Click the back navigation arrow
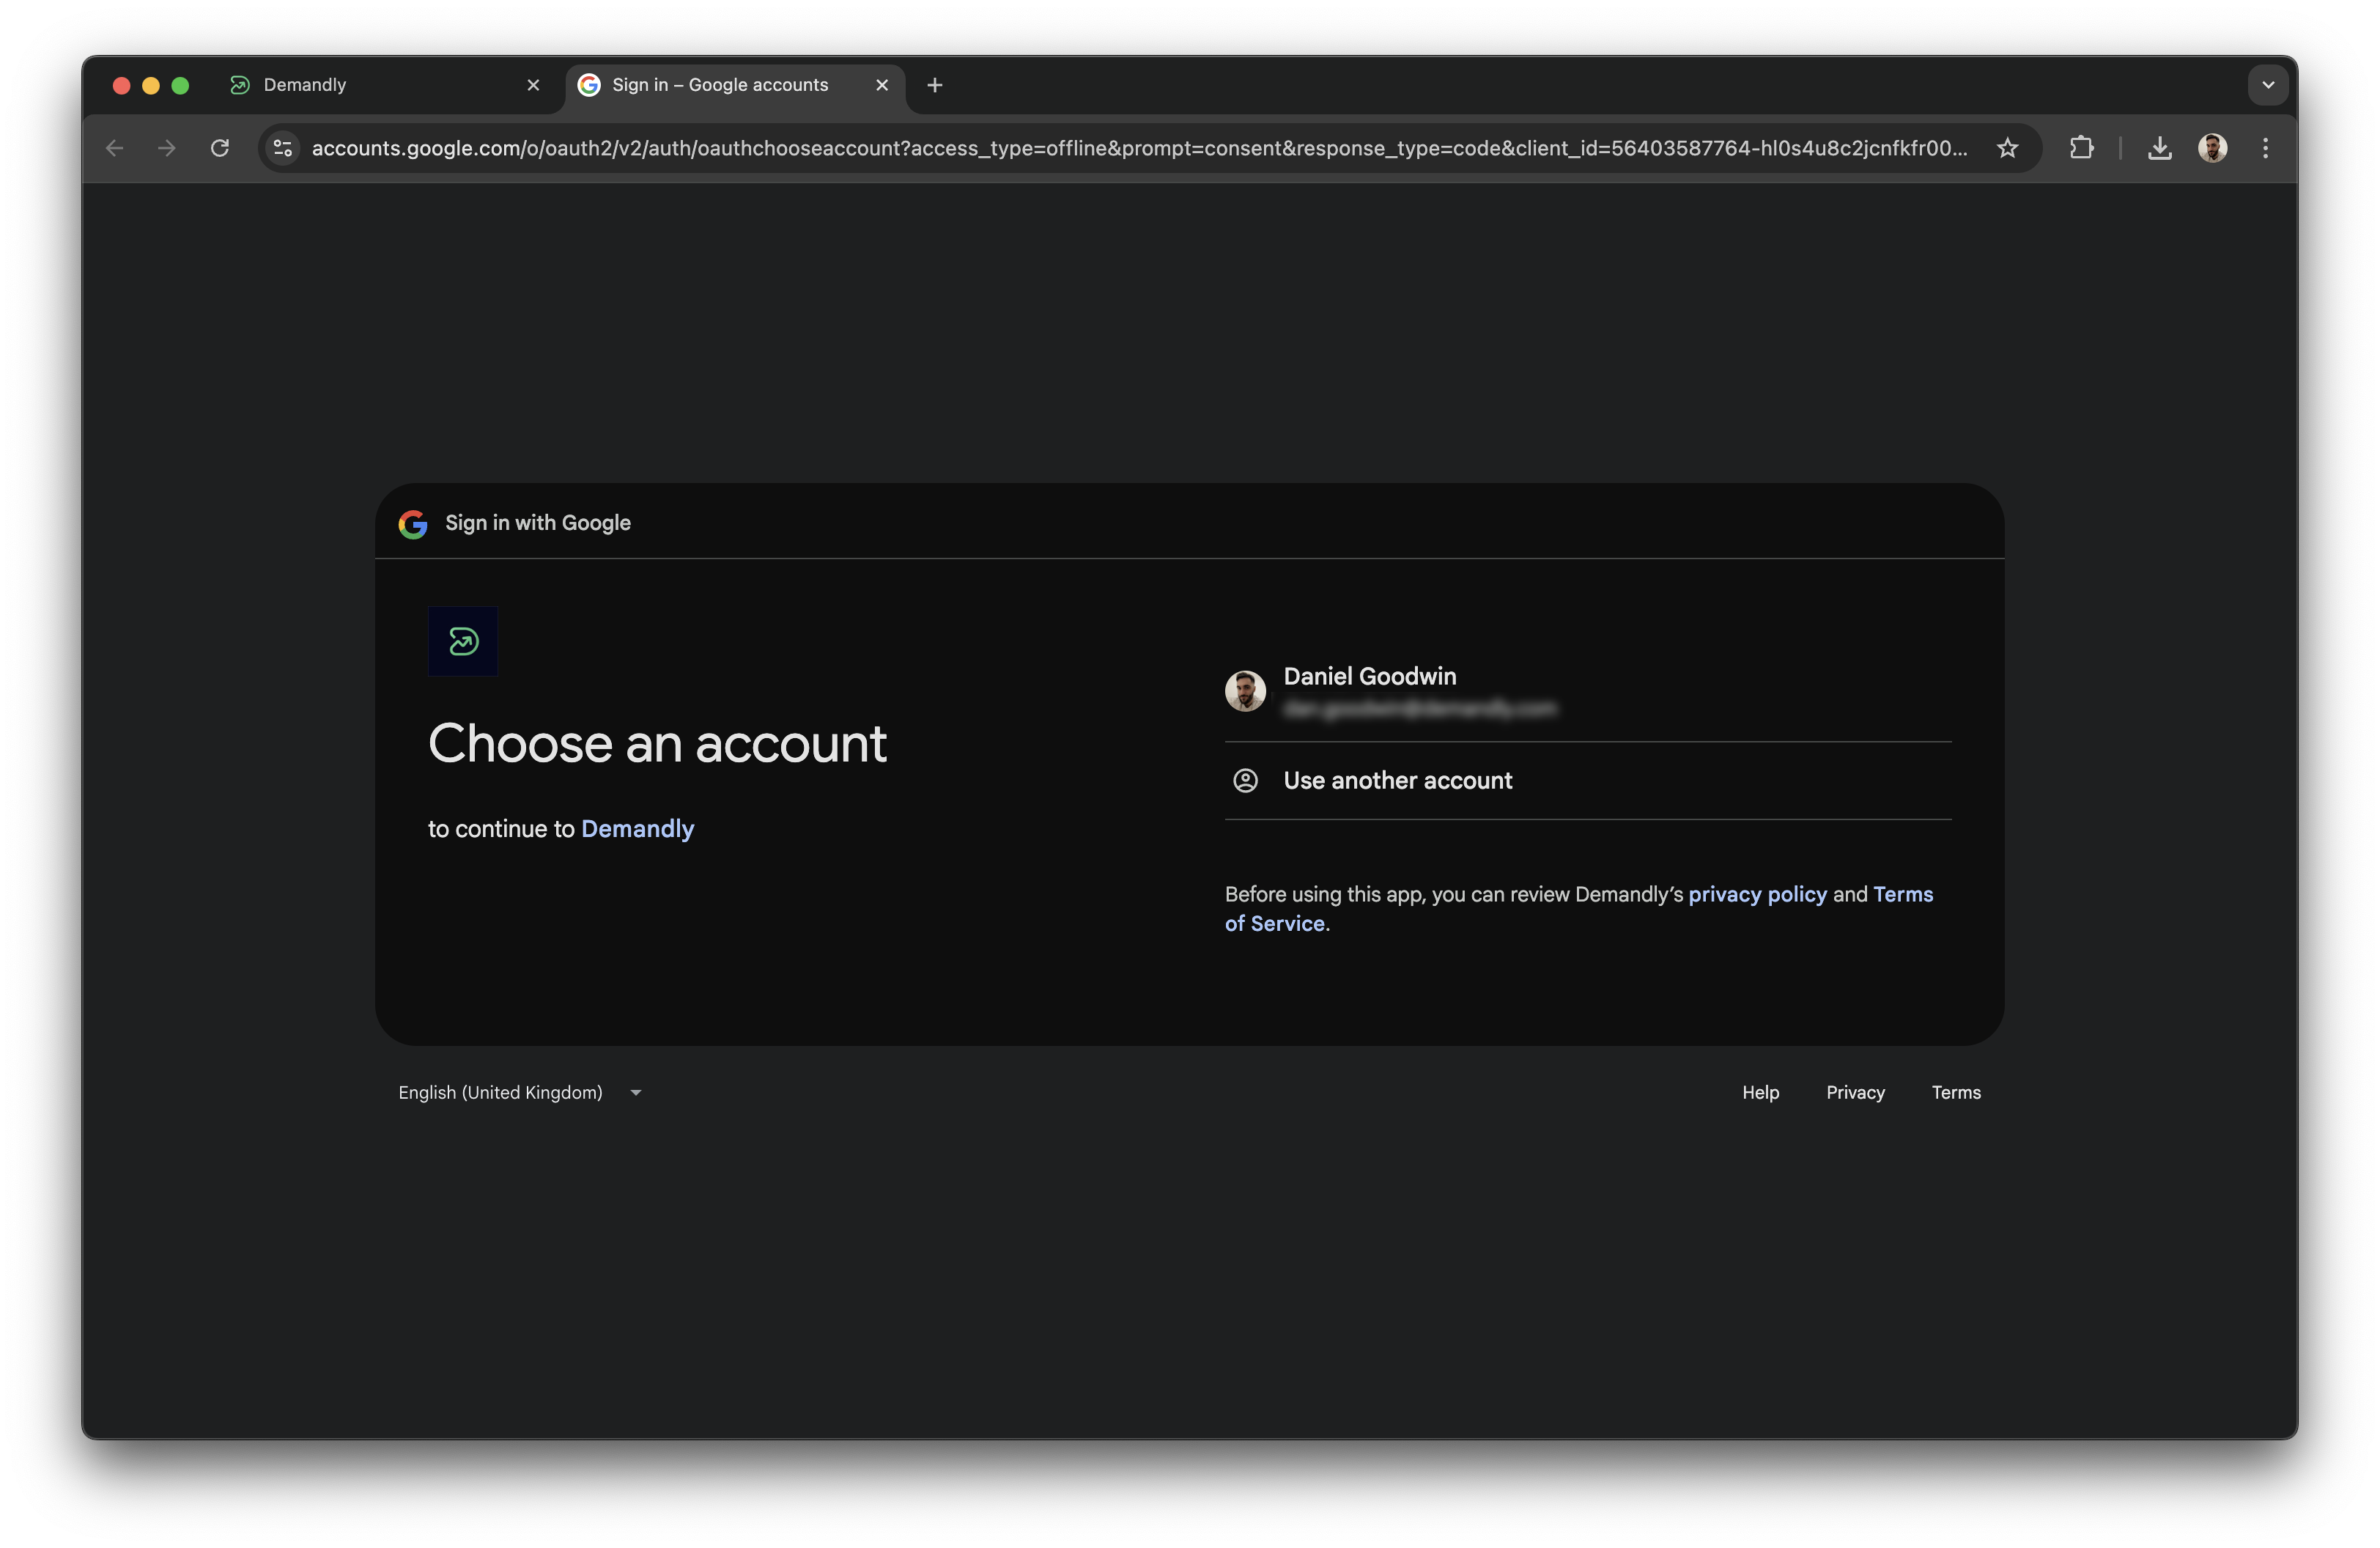This screenshot has height=1548, width=2380. click(x=114, y=147)
